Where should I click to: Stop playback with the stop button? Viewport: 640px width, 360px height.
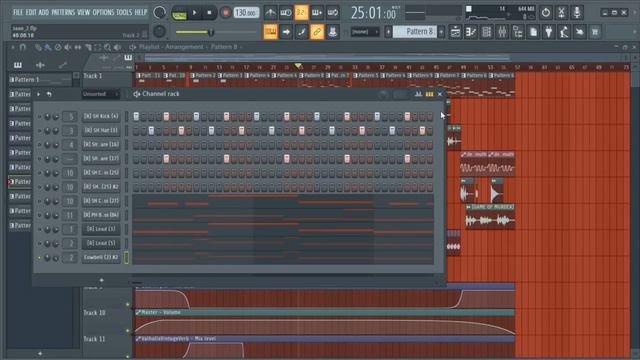click(x=209, y=13)
